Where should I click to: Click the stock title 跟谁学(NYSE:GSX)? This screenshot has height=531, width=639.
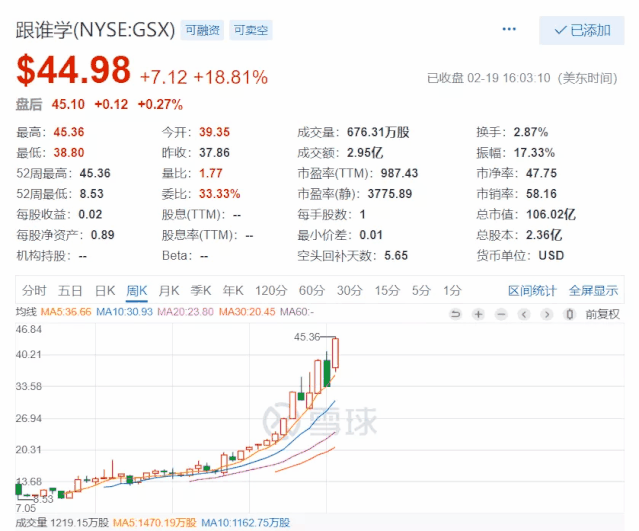pos(95,30)
